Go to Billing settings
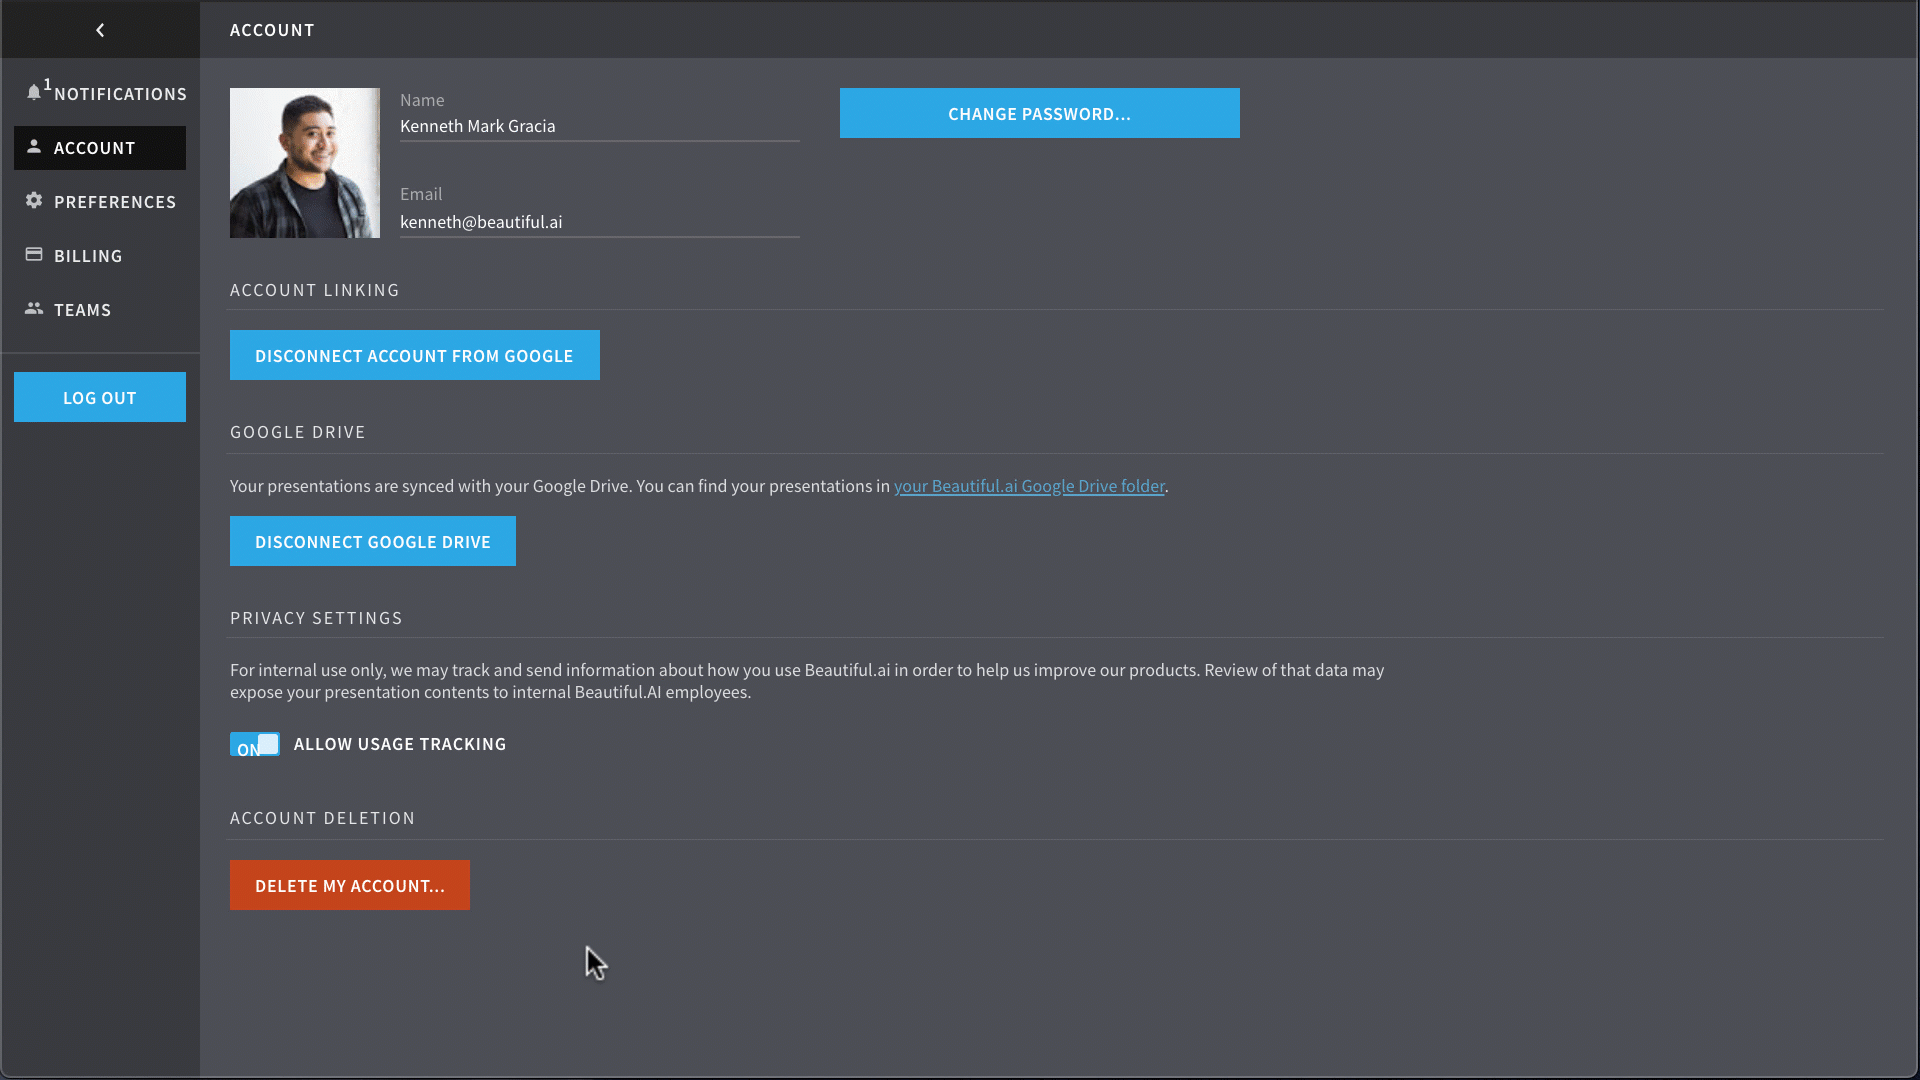Image resolution: width=1920 pixels, height=1080 pixels. 88,256
